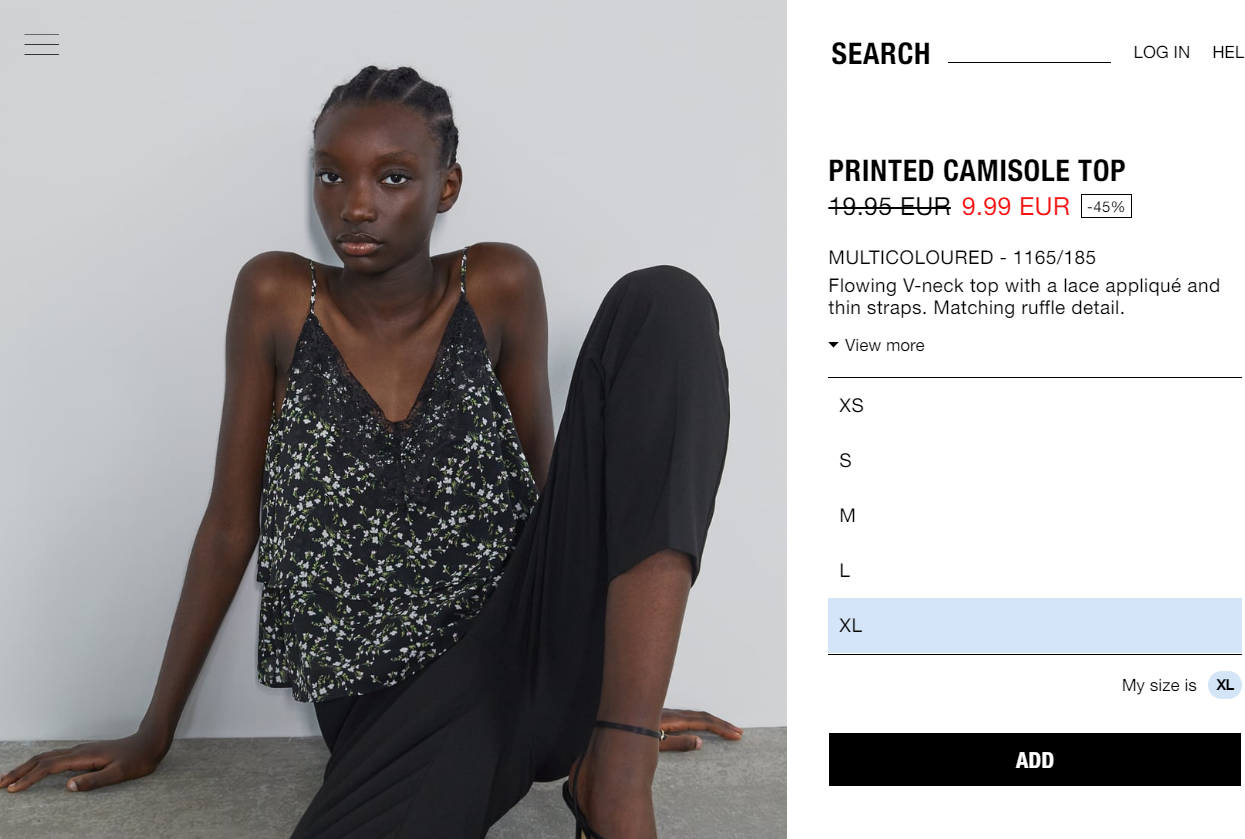Open the HELP menu link
The image size is (1245, 839).
[1228, 52]
